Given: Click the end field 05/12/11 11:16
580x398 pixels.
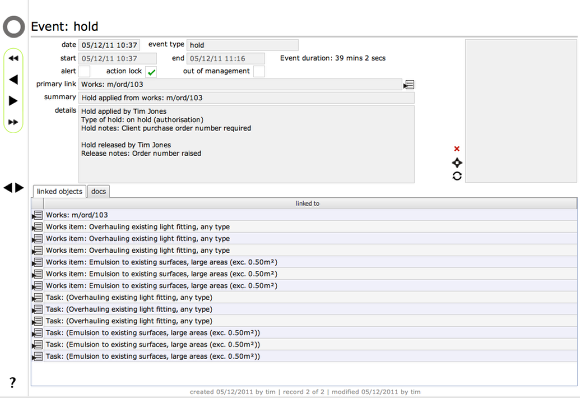Looking at the screenshot, I should pos(225,58).
